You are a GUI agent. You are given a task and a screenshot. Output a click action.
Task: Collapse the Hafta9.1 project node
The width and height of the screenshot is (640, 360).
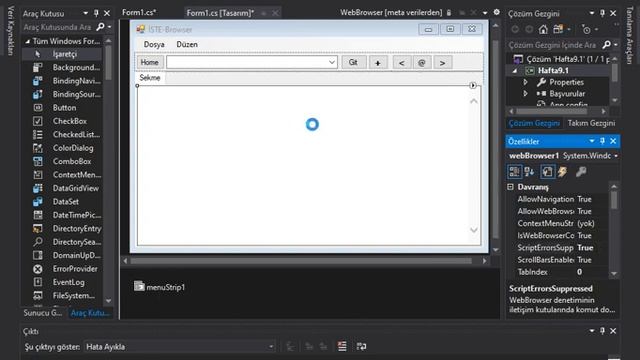coord(515,71)
